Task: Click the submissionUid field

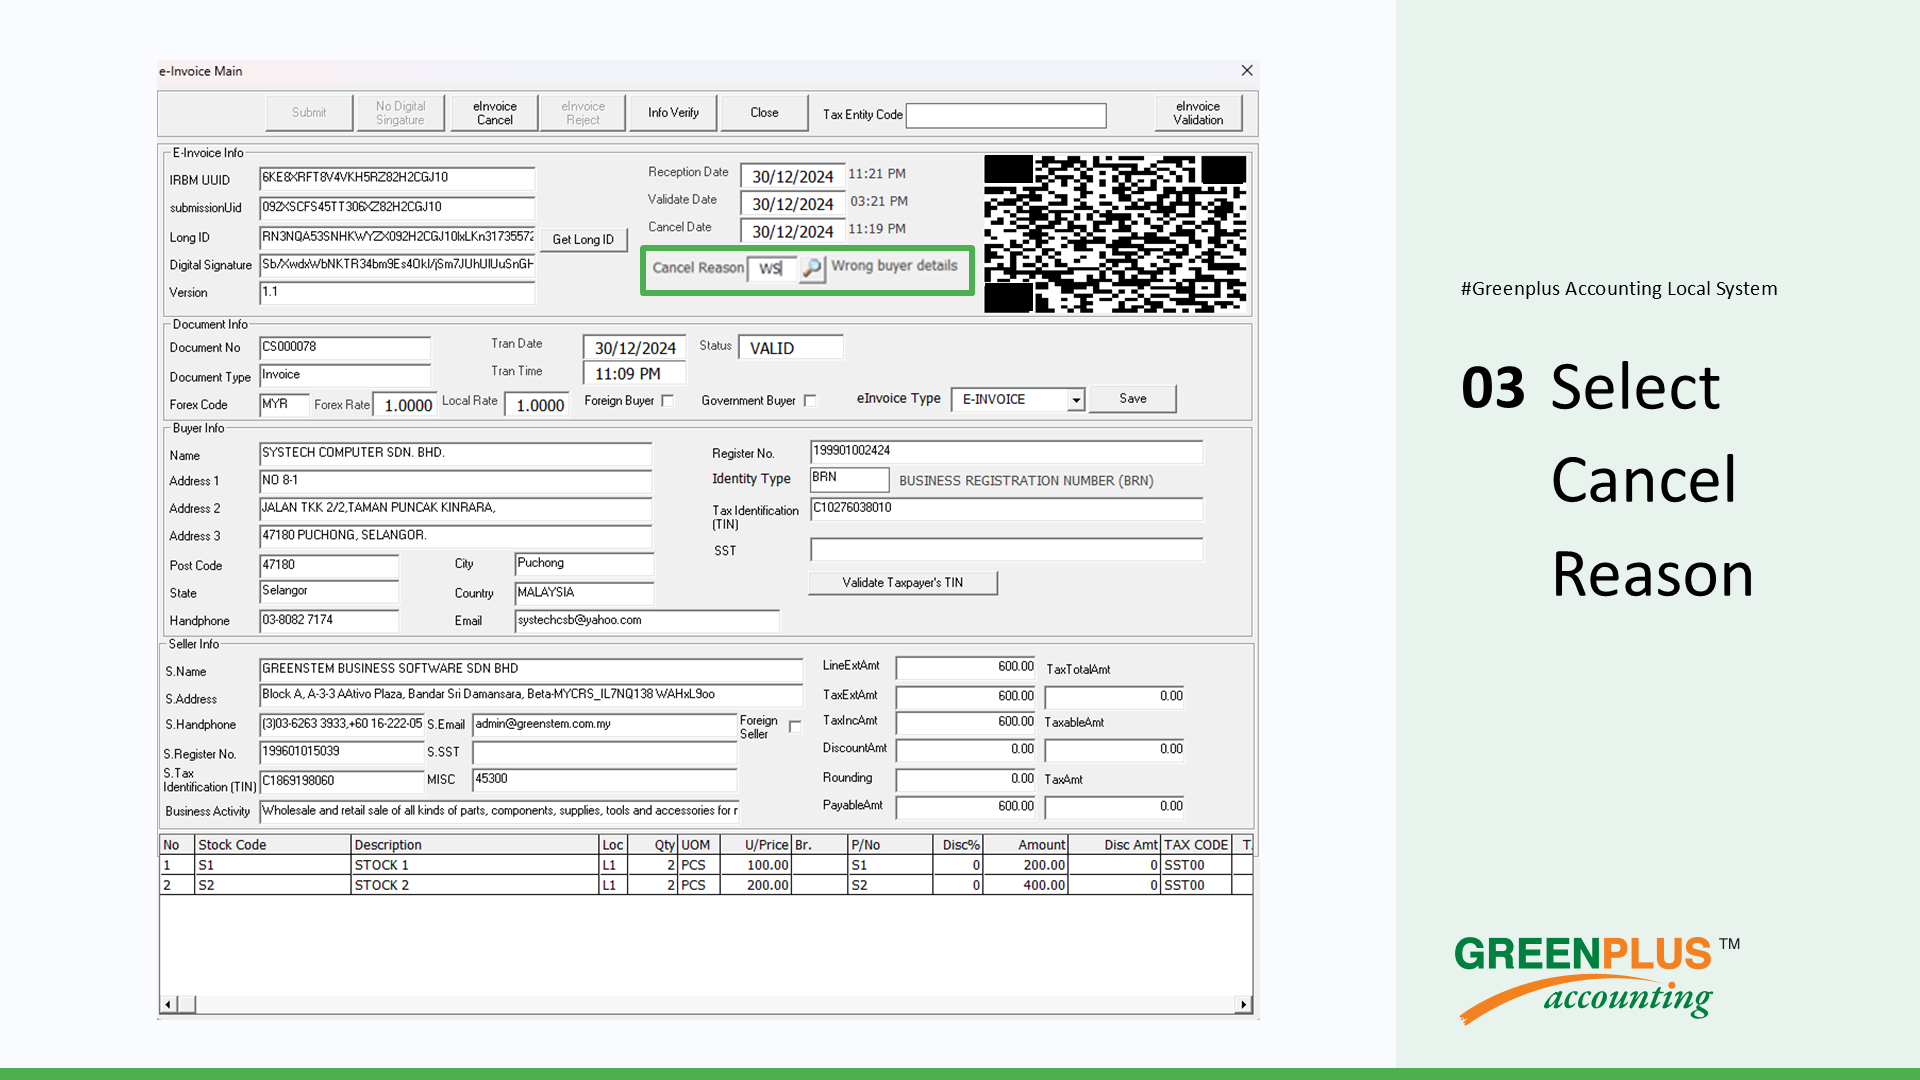Action: [x=397, y=208]
